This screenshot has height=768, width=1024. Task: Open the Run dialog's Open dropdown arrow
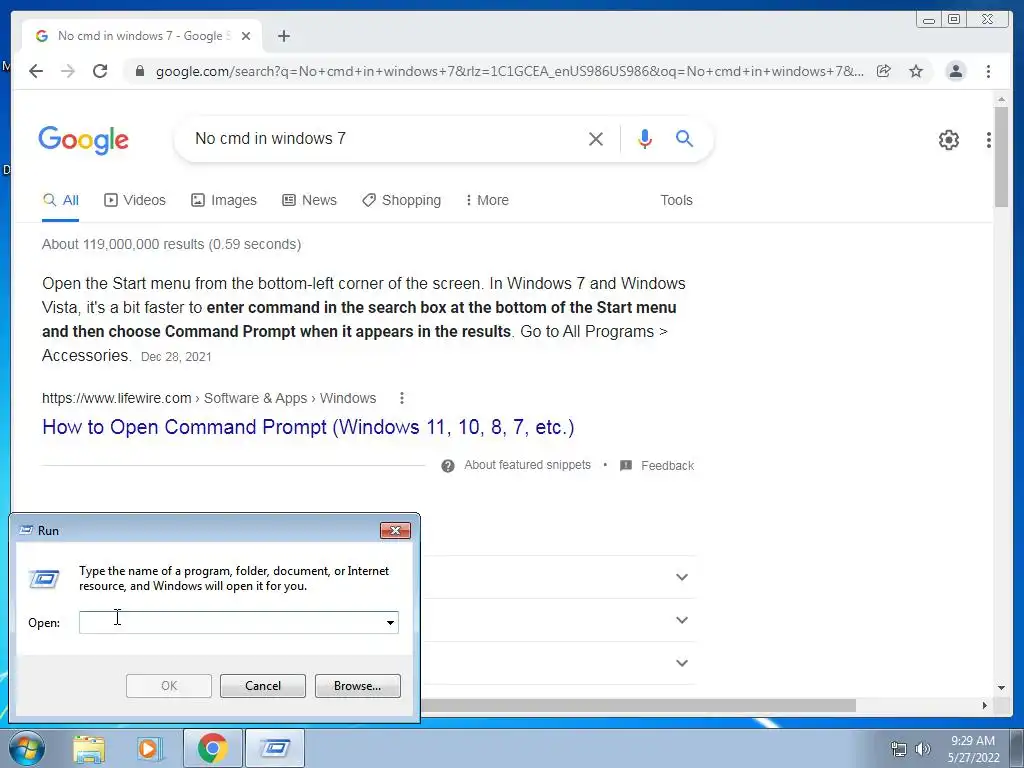[390, 622]
